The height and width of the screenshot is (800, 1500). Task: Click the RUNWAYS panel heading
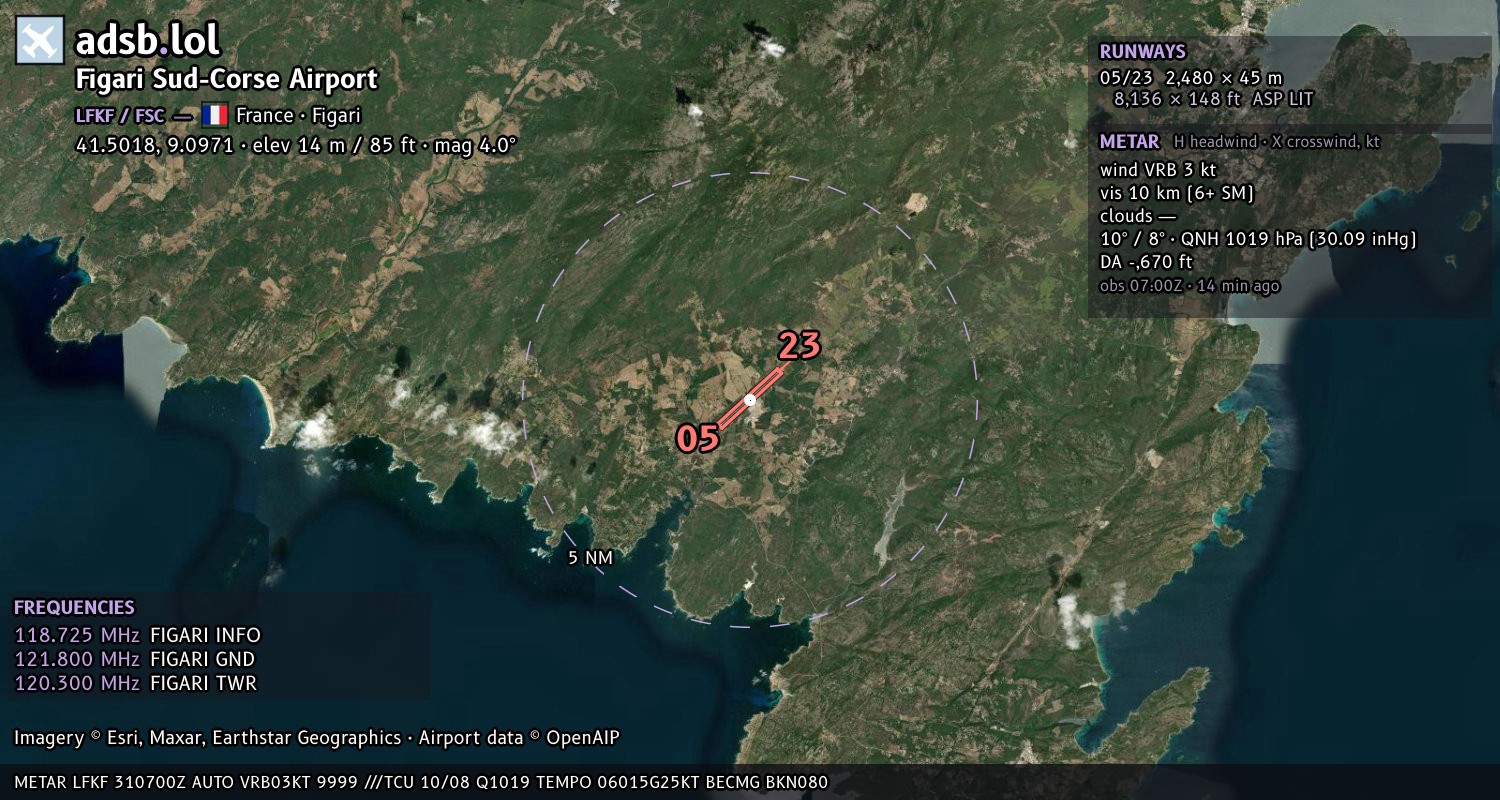[1142, 52]
